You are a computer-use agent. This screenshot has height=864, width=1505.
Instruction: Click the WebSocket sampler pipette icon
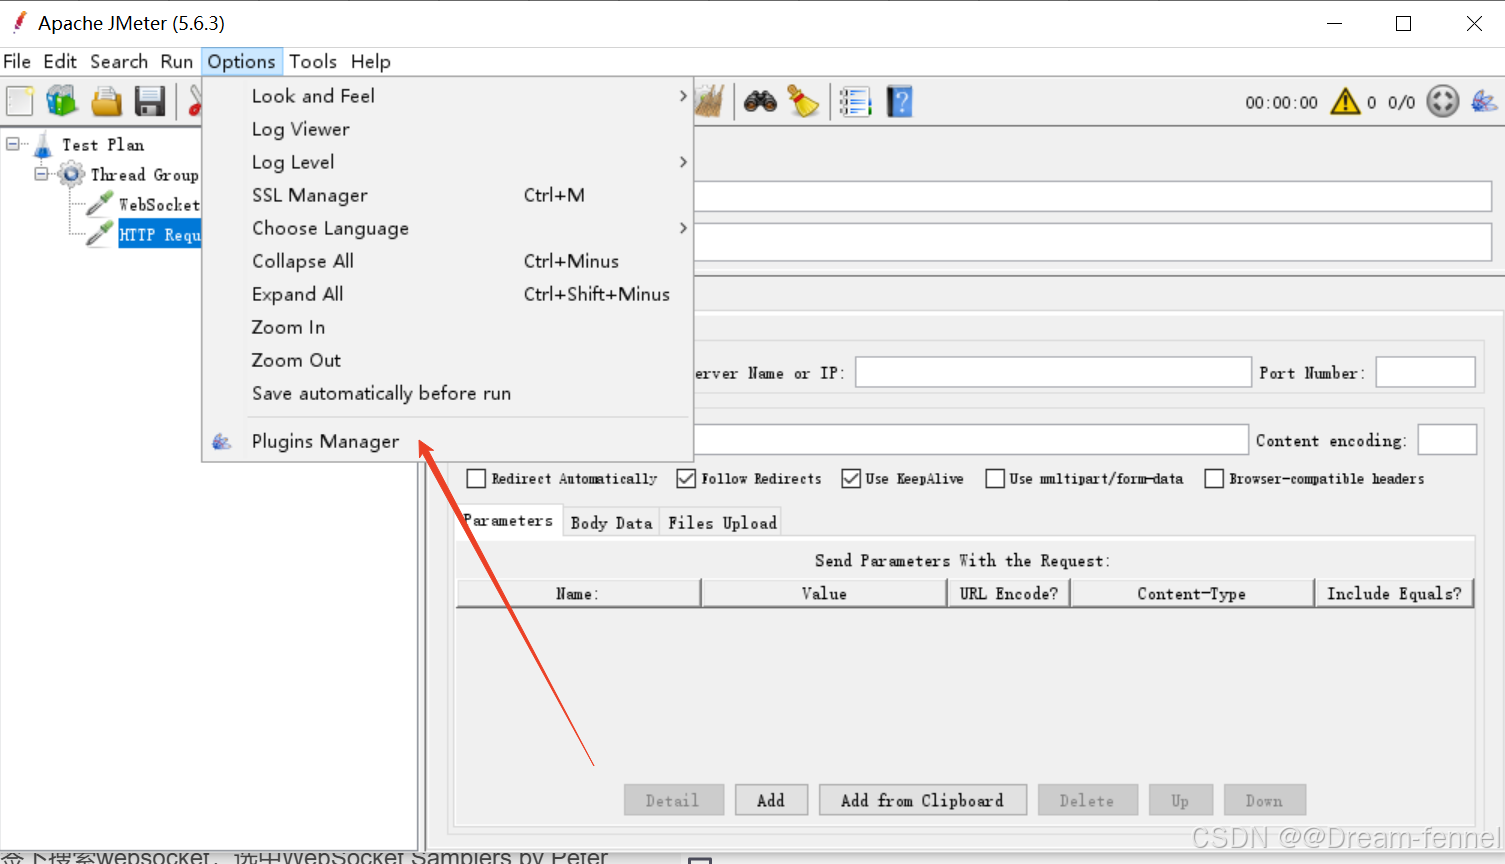99,204
